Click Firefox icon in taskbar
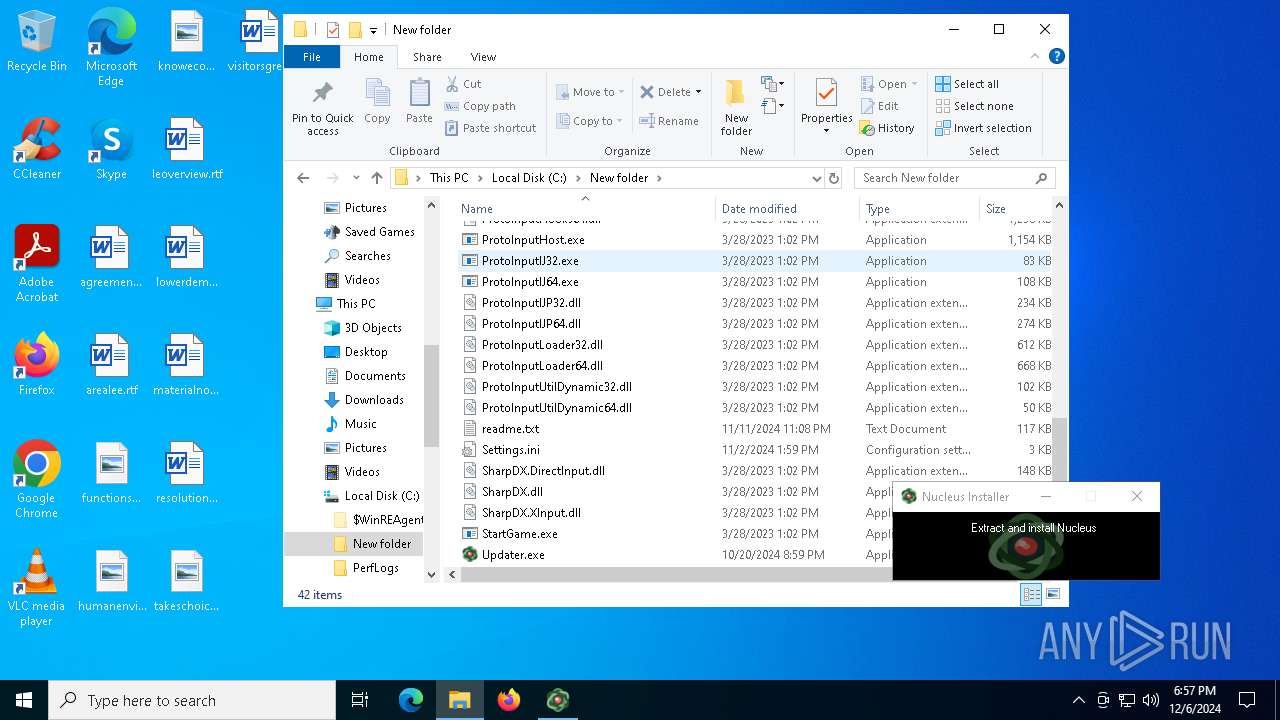 tap(509, 700)
